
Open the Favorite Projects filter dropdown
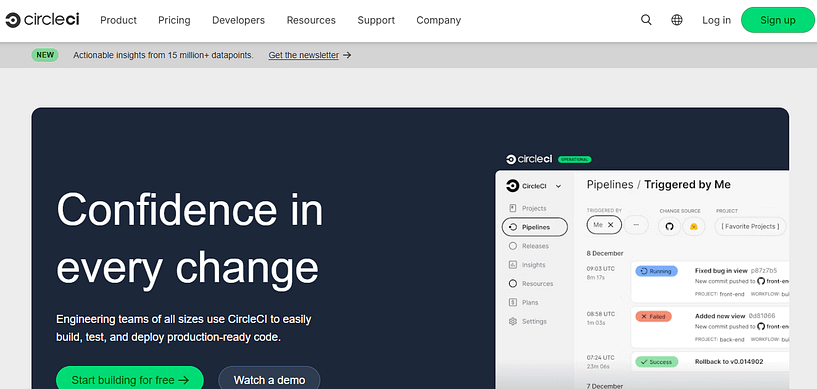click(x=750, y=226)
